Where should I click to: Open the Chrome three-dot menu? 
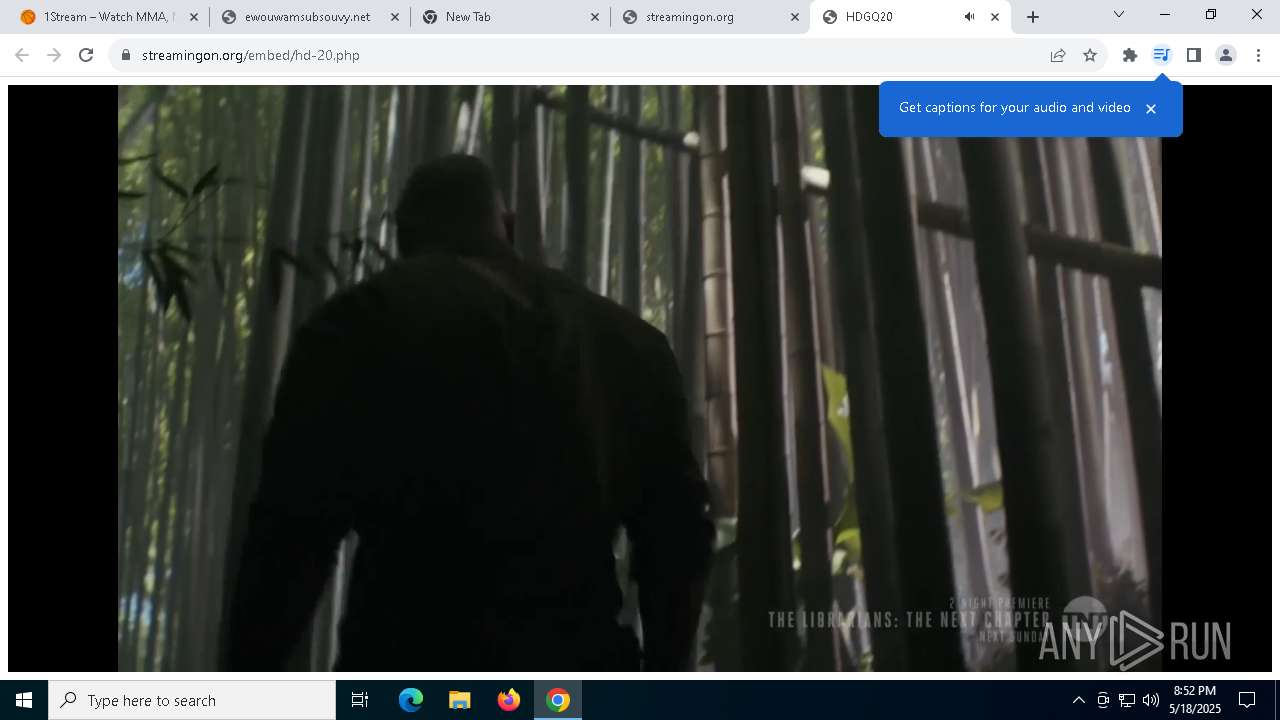(1258, 55)
